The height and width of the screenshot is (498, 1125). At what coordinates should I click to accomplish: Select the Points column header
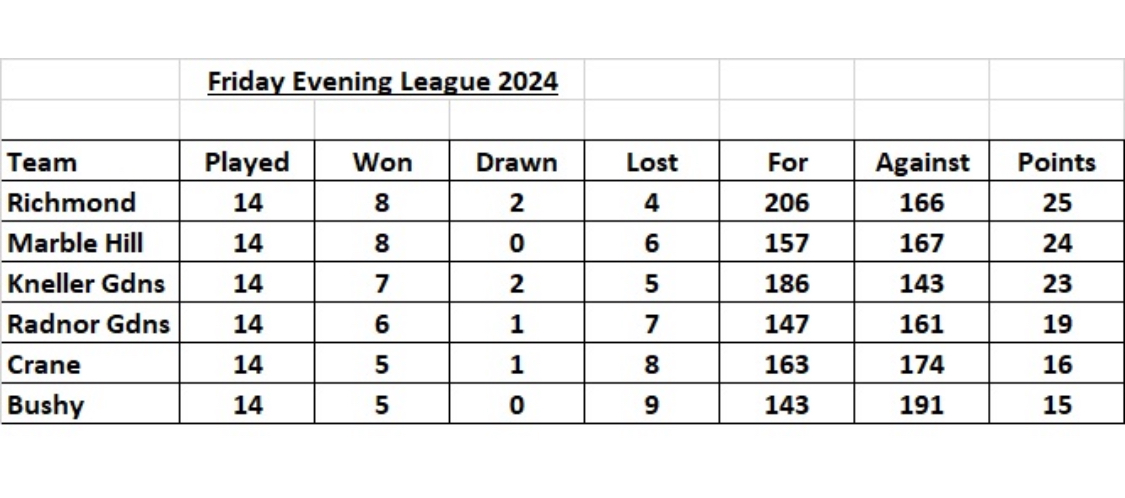coord(1056,162)
